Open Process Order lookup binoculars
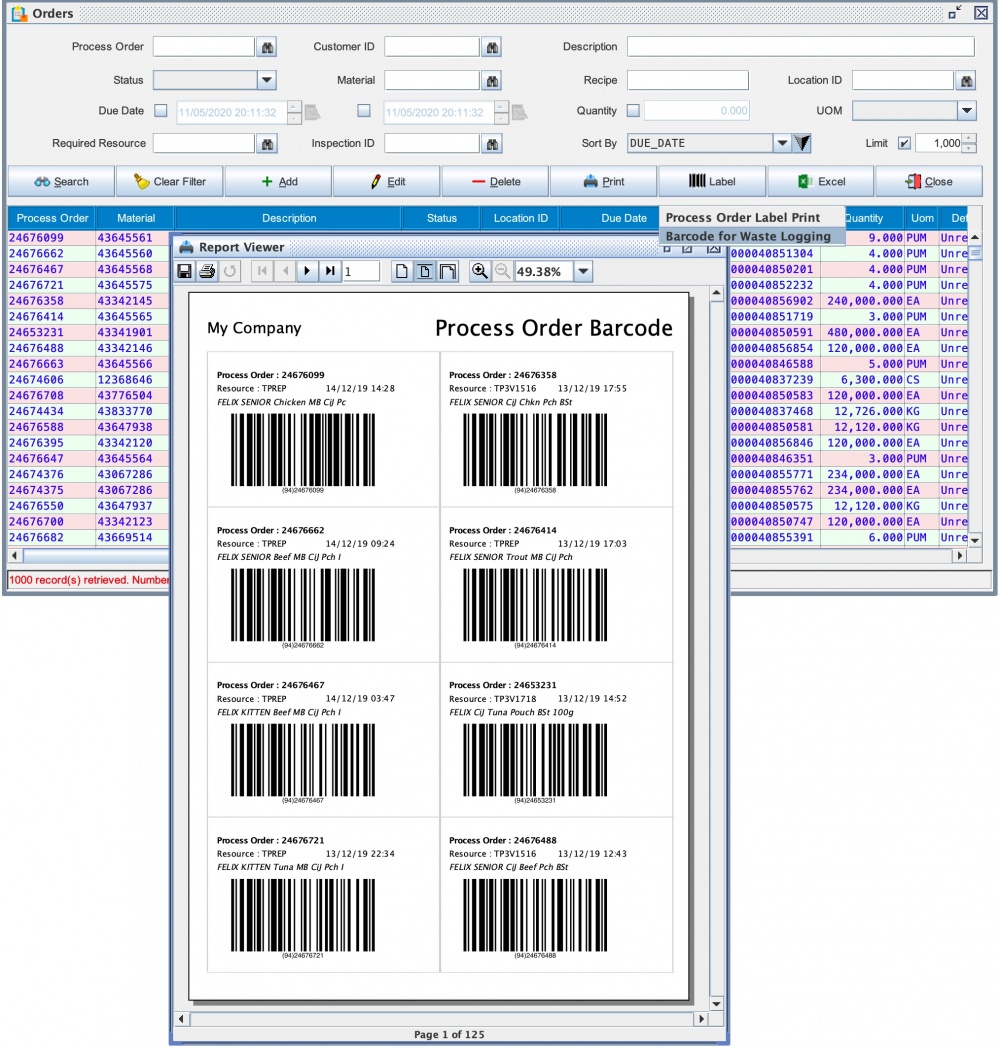The height and width of the screenshot is (1048, 1000). (x=267, y=47)
